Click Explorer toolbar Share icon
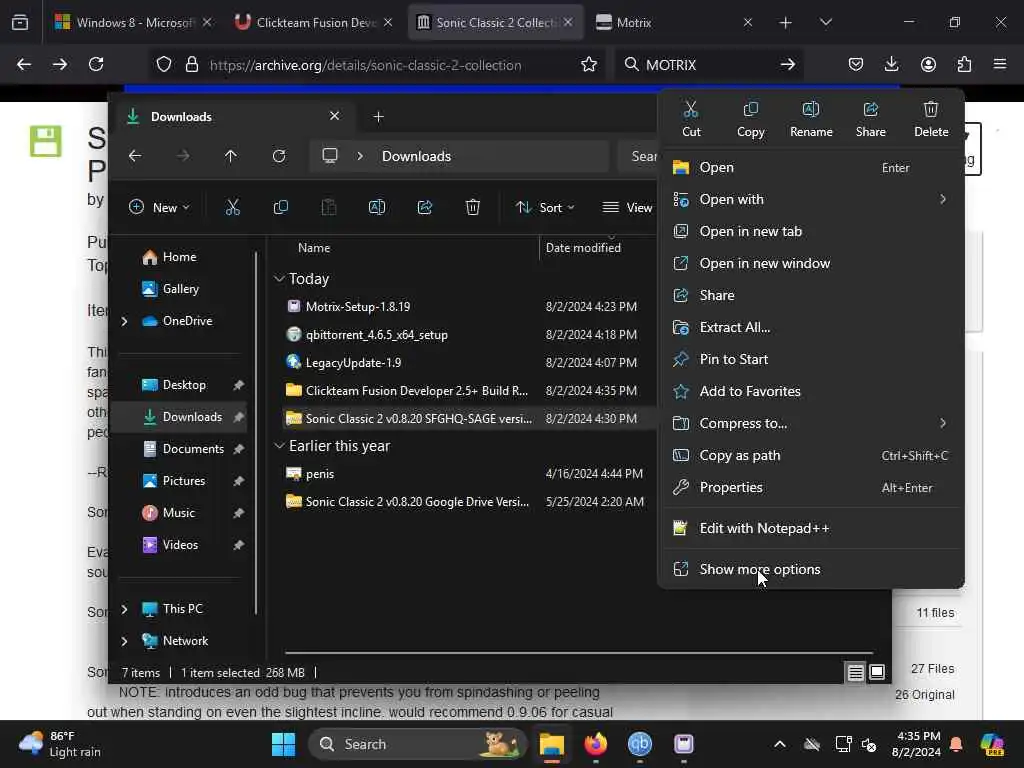 [424, 208]
